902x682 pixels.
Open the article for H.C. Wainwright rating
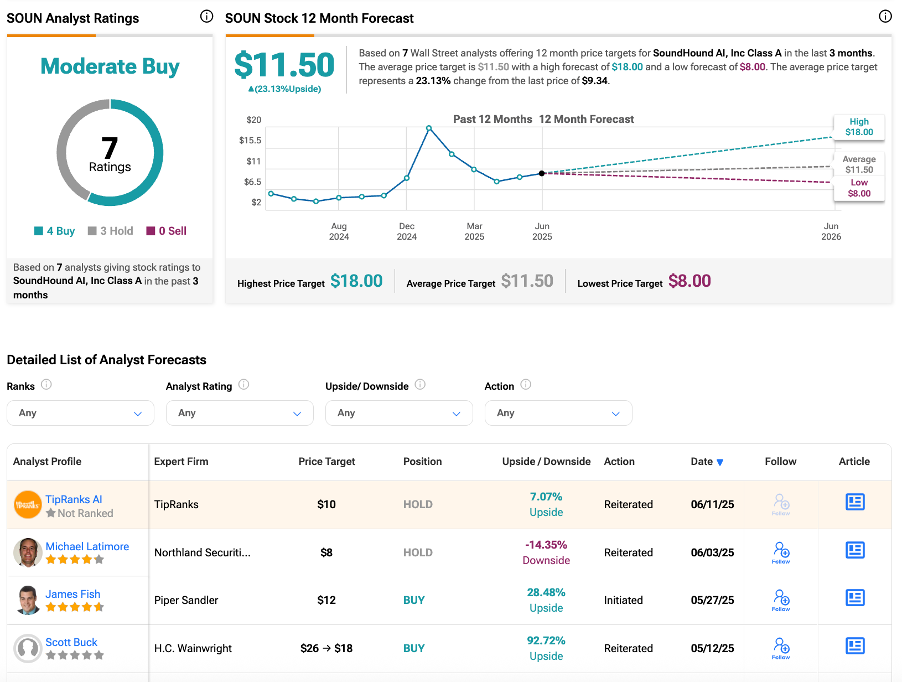pyautogui.click(x=855, y=646)
